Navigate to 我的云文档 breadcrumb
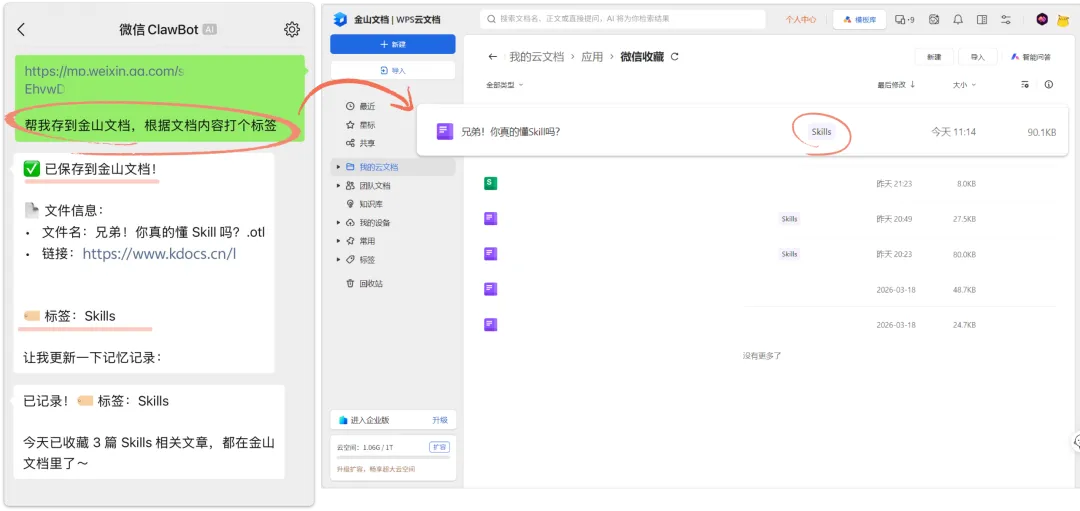The image size is (1080, 511). [537, 56]
